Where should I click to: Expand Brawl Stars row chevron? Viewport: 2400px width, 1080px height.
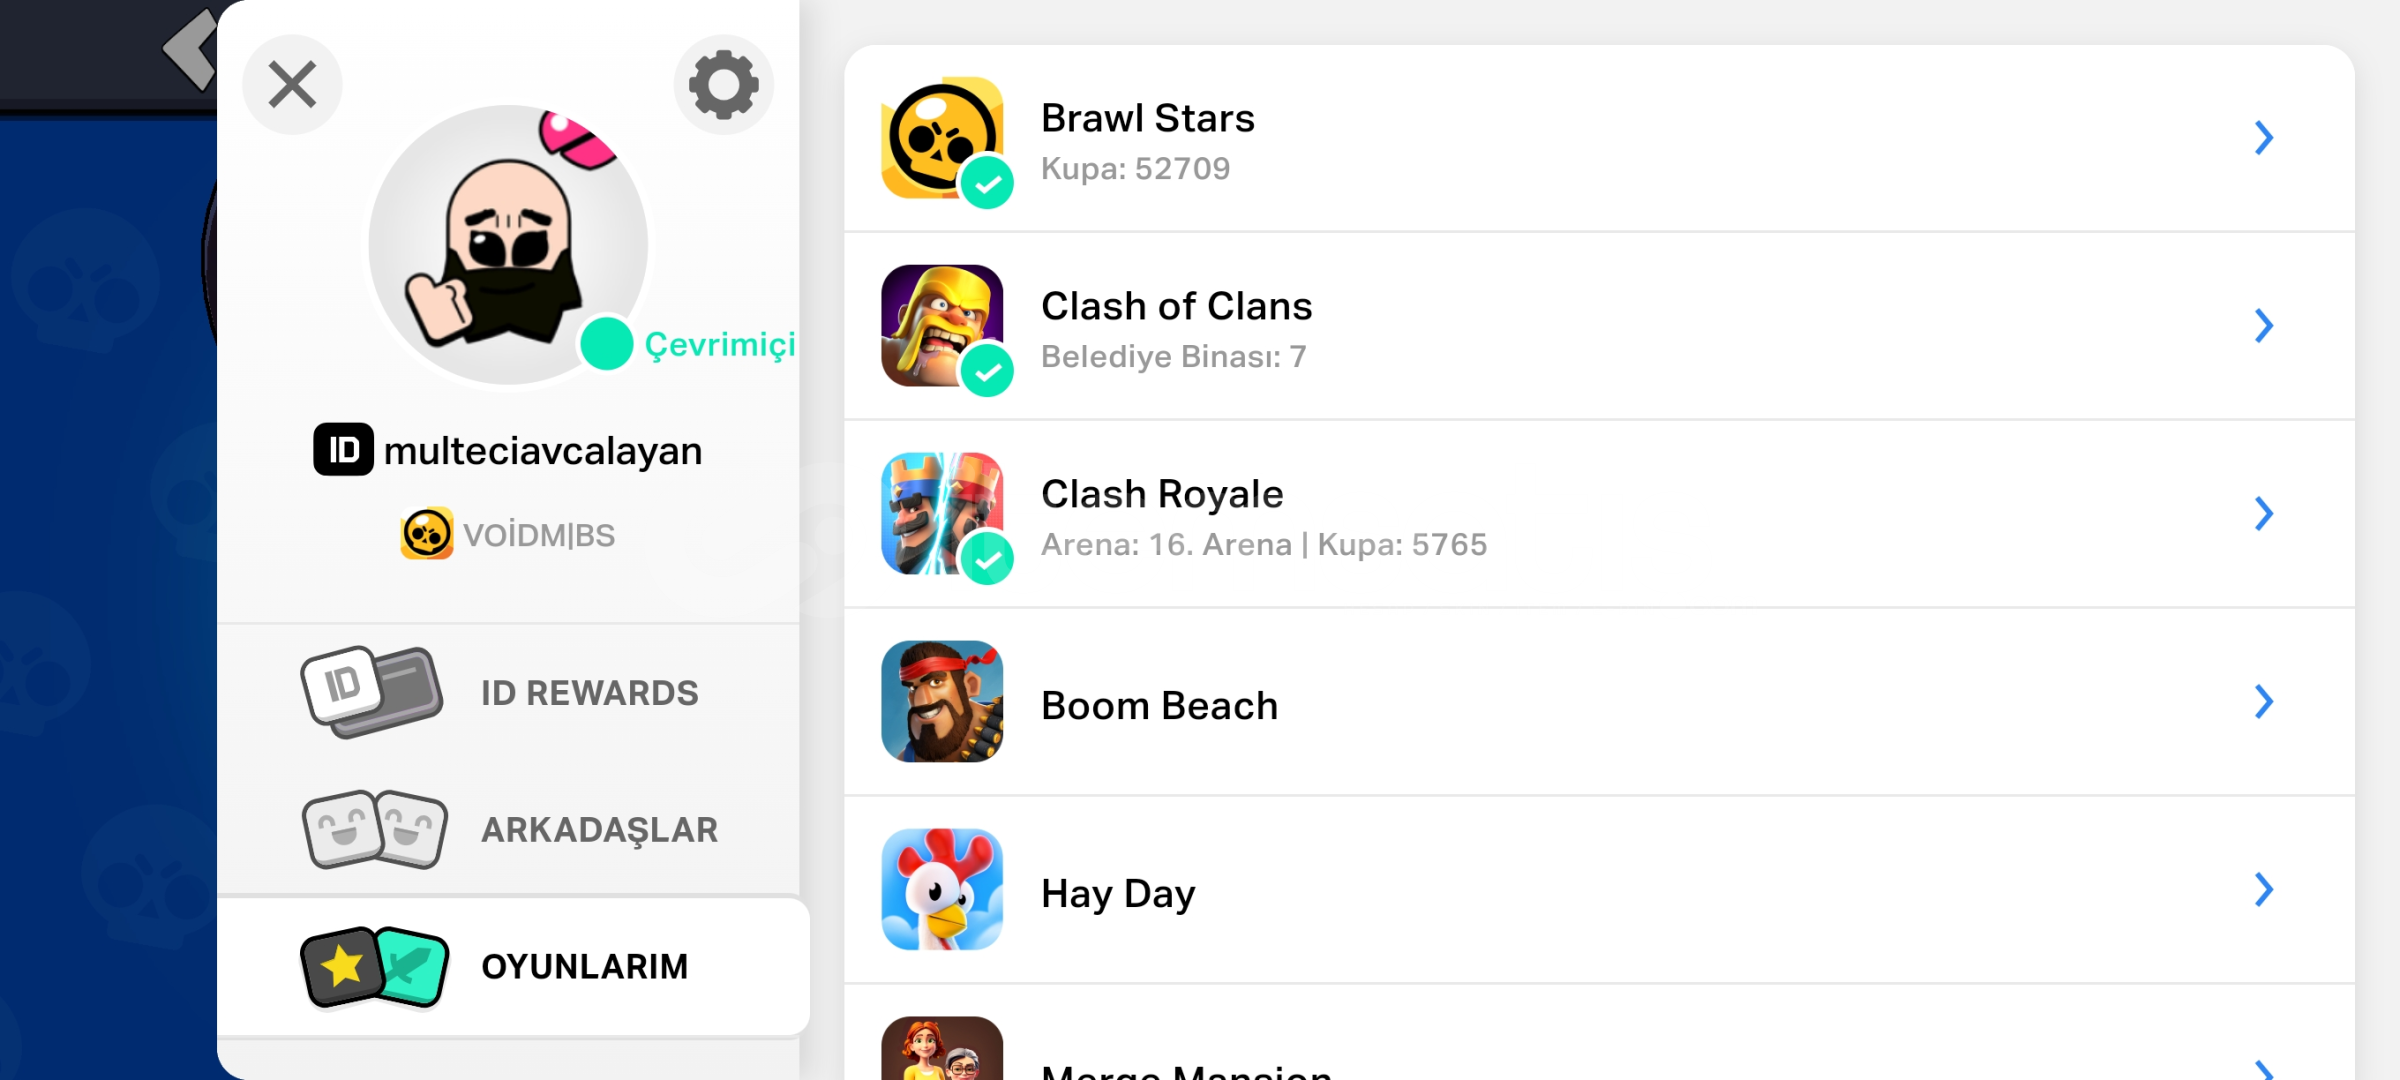(x=2264, y=138)
